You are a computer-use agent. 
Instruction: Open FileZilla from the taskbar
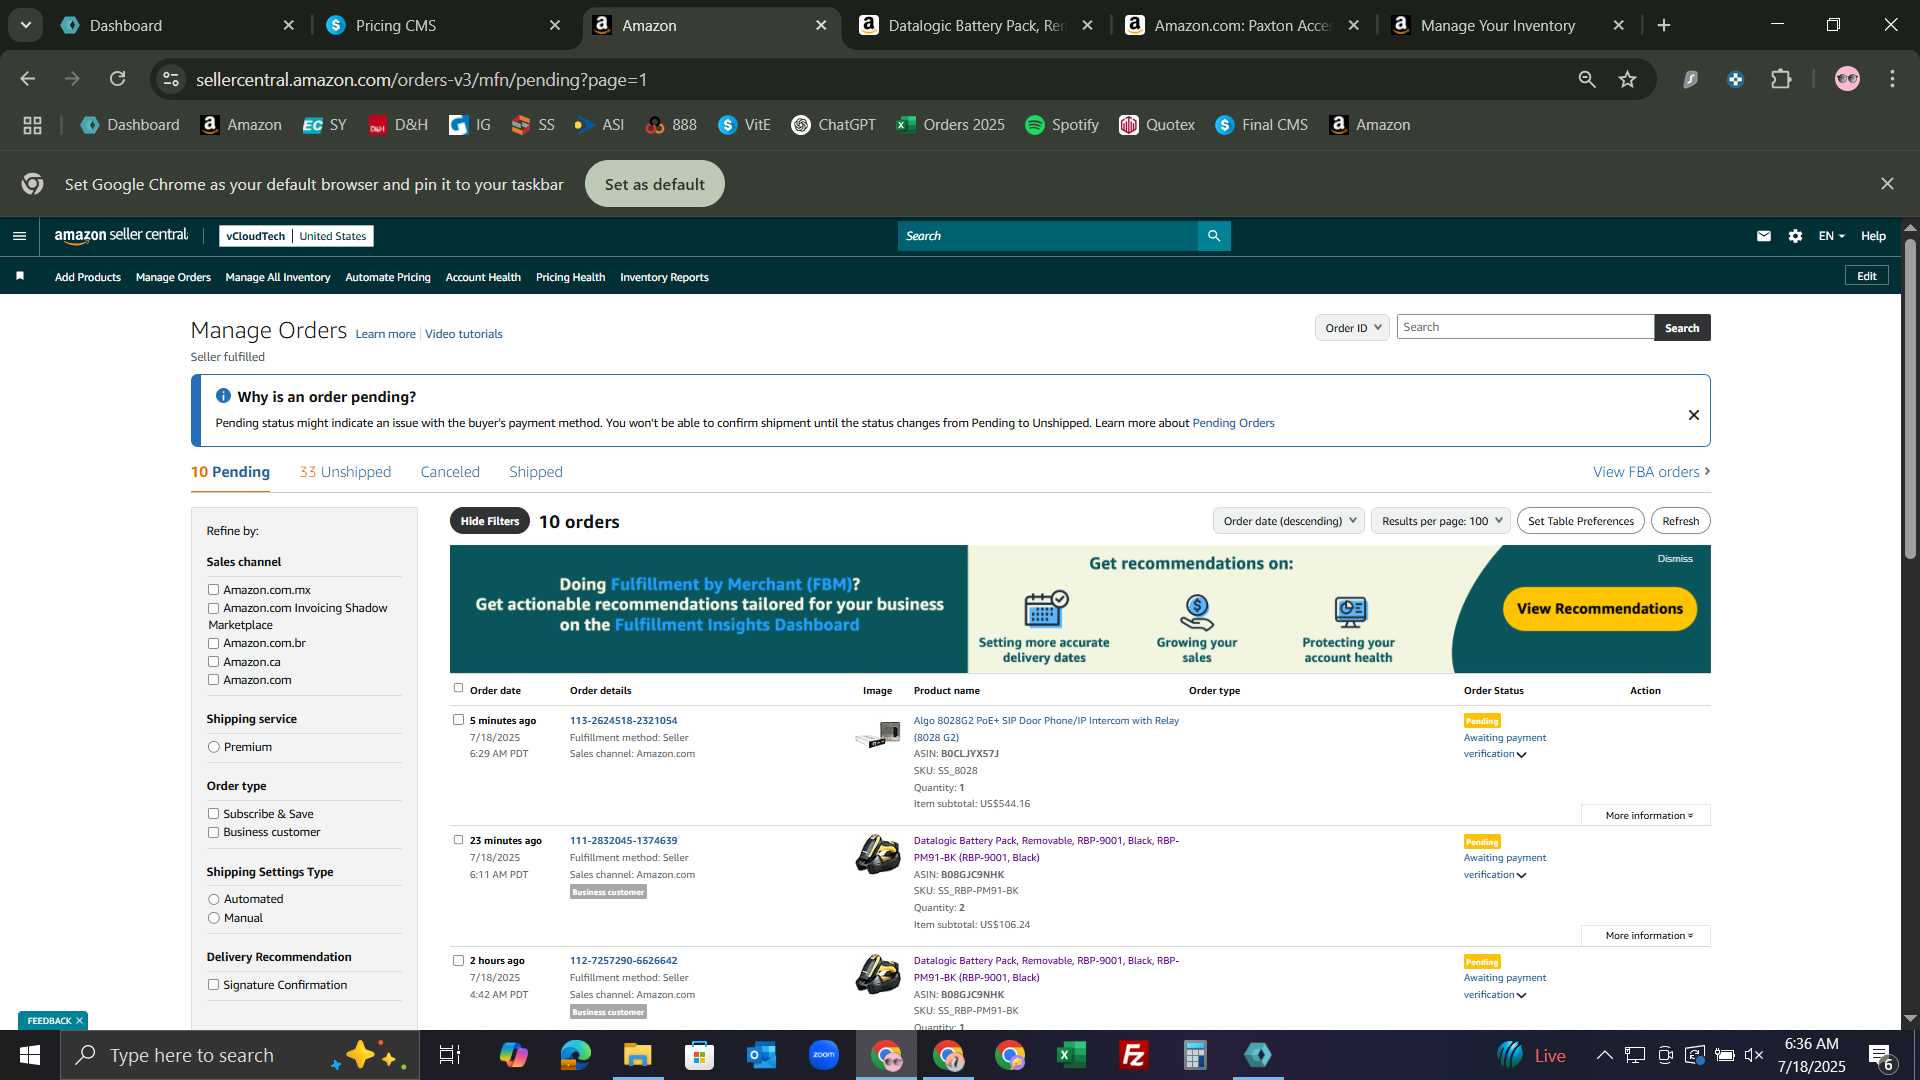[1134, 1055]
